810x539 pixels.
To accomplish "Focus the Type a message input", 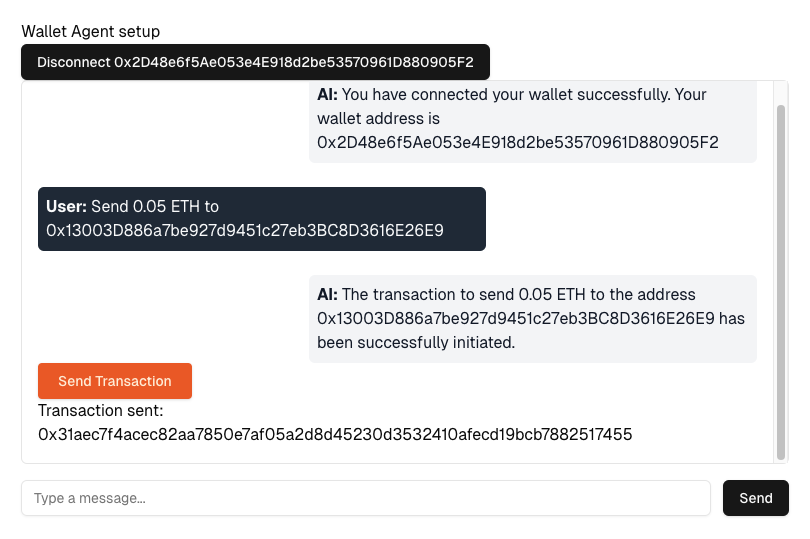I will (x=366, y=498).
